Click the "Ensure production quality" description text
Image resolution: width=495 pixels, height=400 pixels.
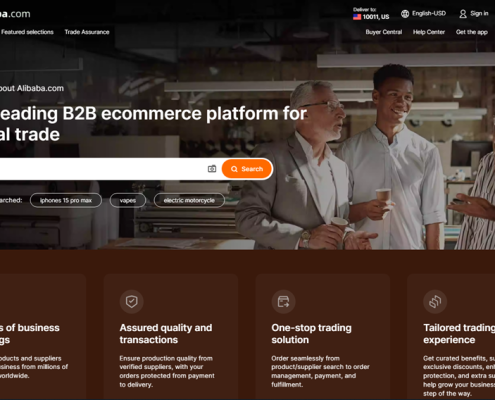pos(167,371)
